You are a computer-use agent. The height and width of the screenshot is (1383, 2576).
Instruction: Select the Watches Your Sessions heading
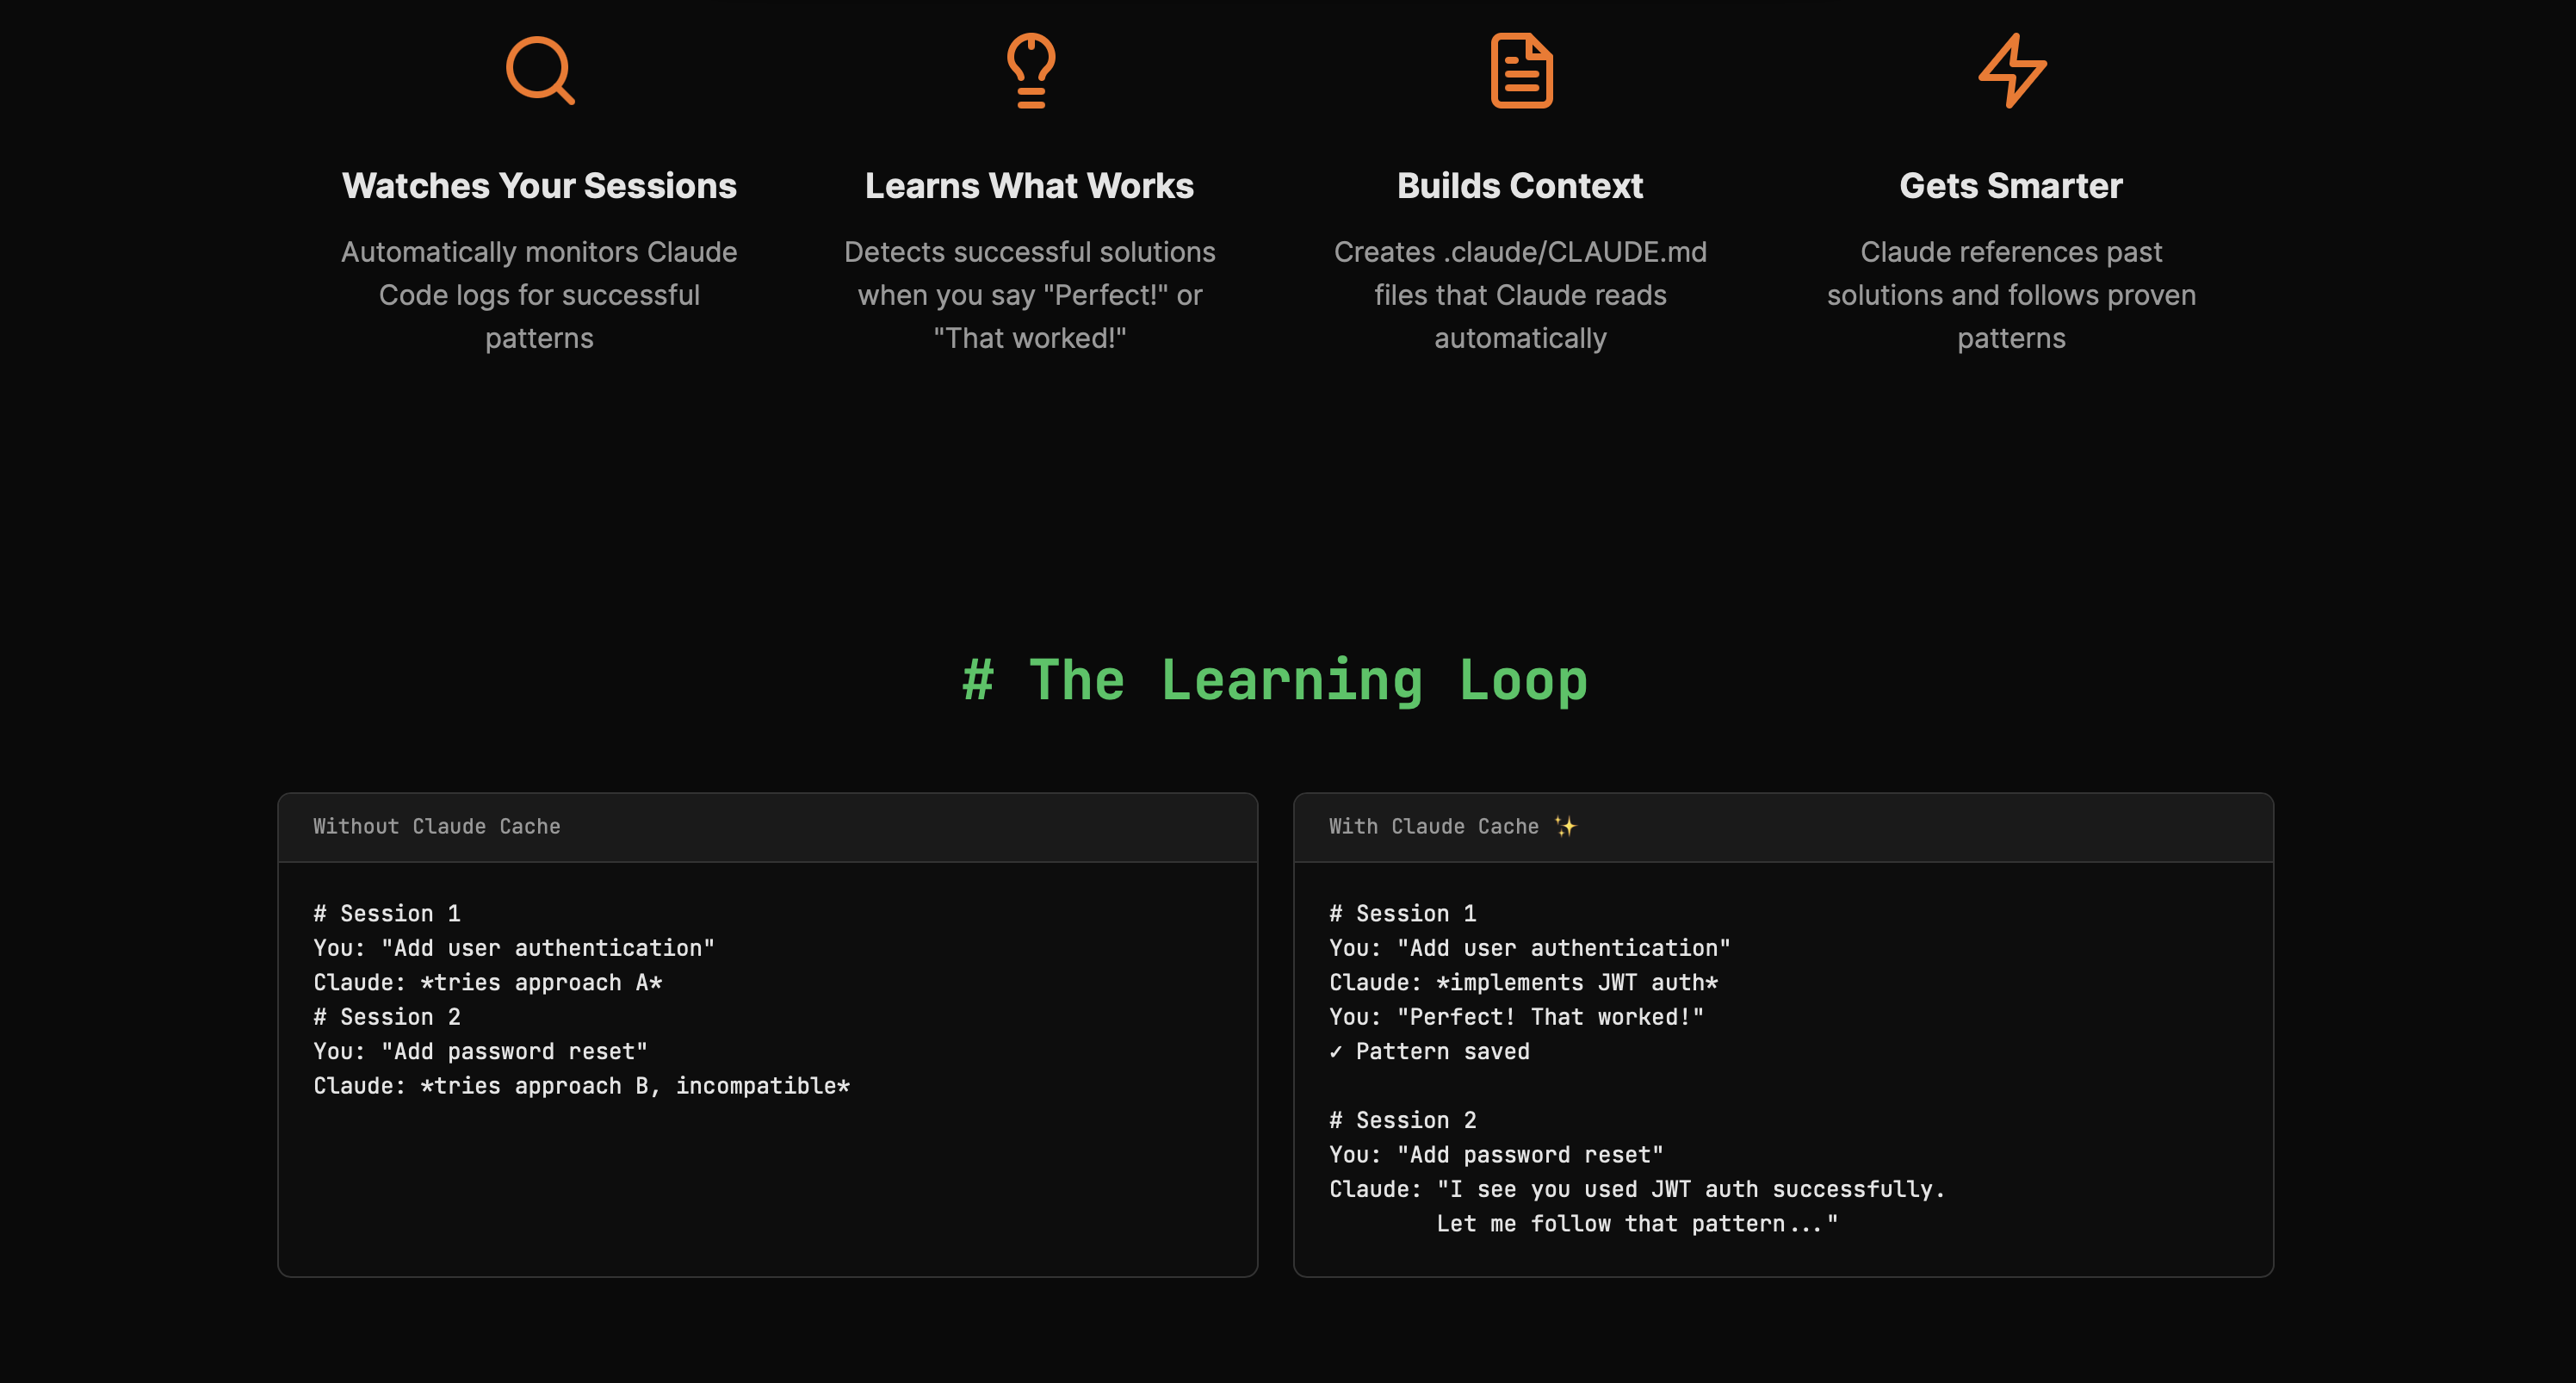(x=539, y=186)
